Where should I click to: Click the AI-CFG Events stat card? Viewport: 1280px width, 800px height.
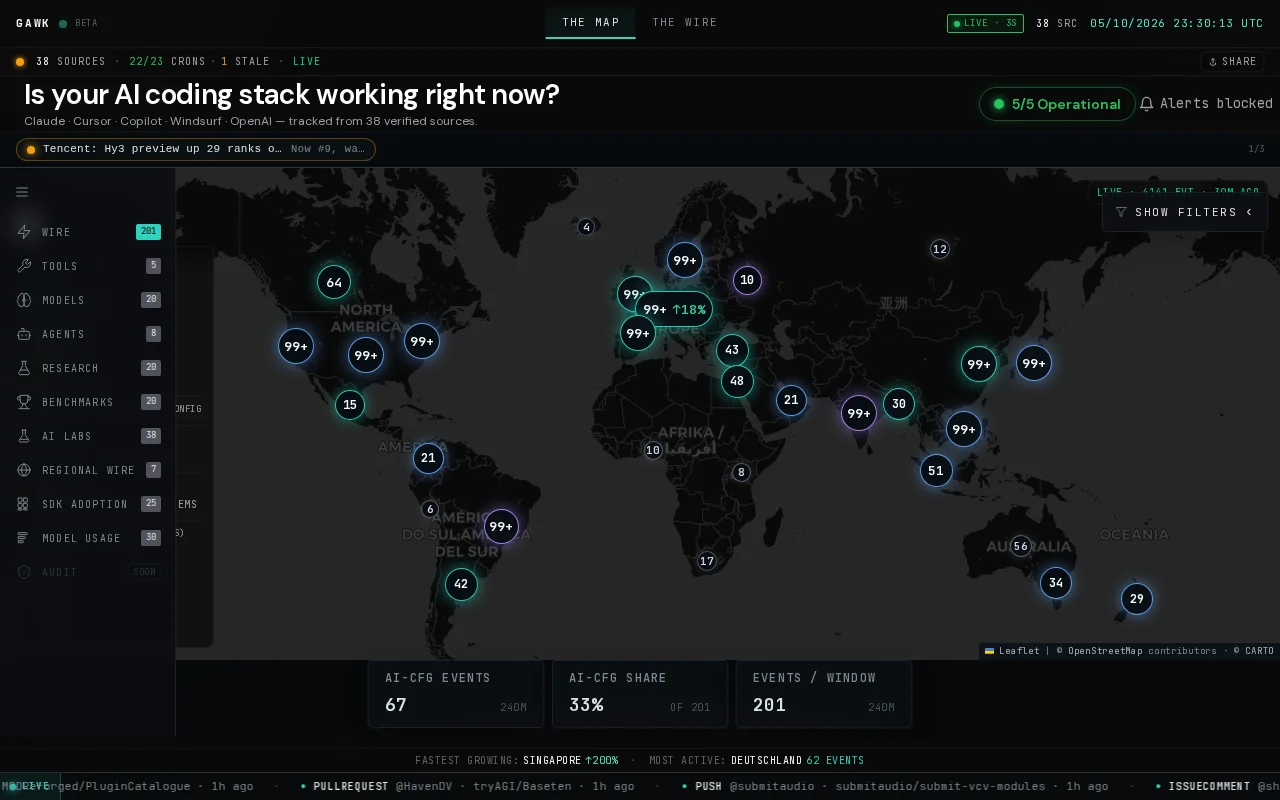click(x=456, y=693)
